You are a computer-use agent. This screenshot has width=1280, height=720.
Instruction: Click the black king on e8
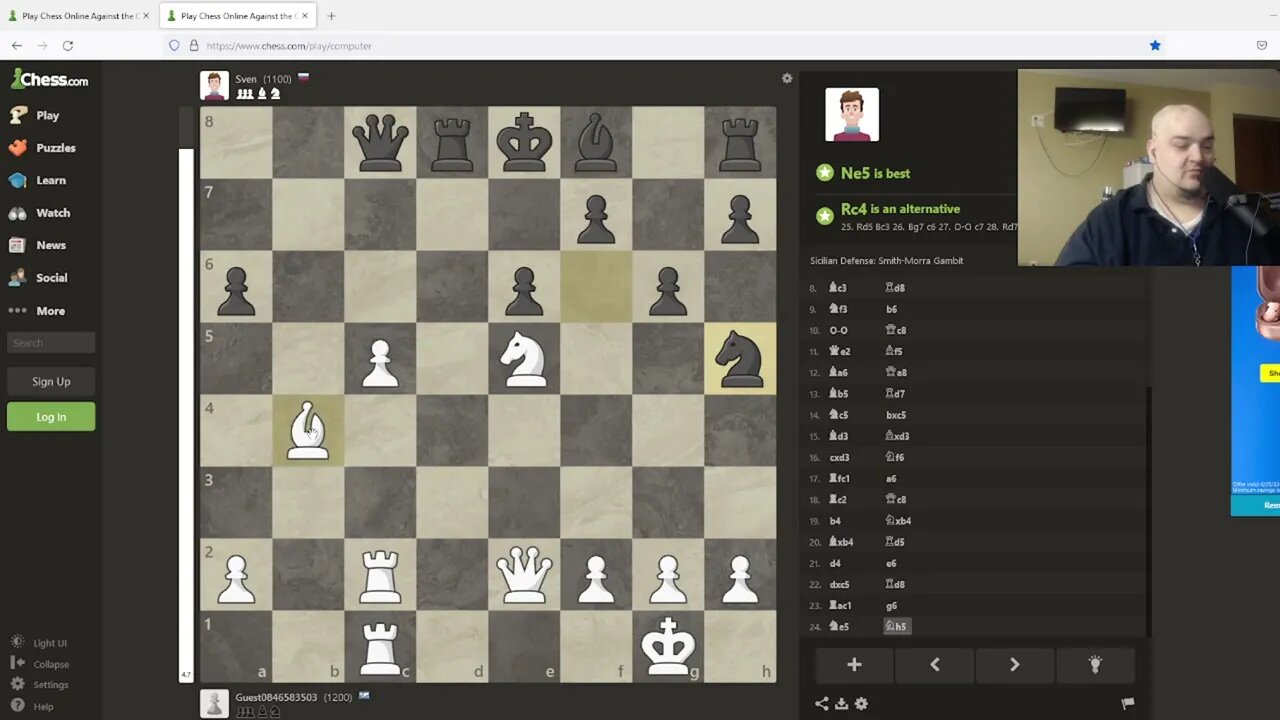pos(524,143)
